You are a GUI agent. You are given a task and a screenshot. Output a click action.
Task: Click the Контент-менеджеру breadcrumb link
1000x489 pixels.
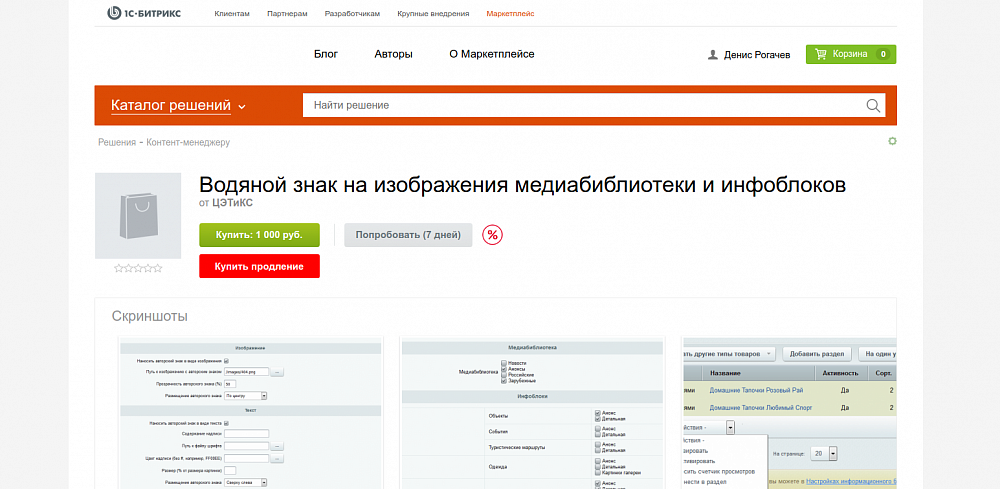click(188, 142)
